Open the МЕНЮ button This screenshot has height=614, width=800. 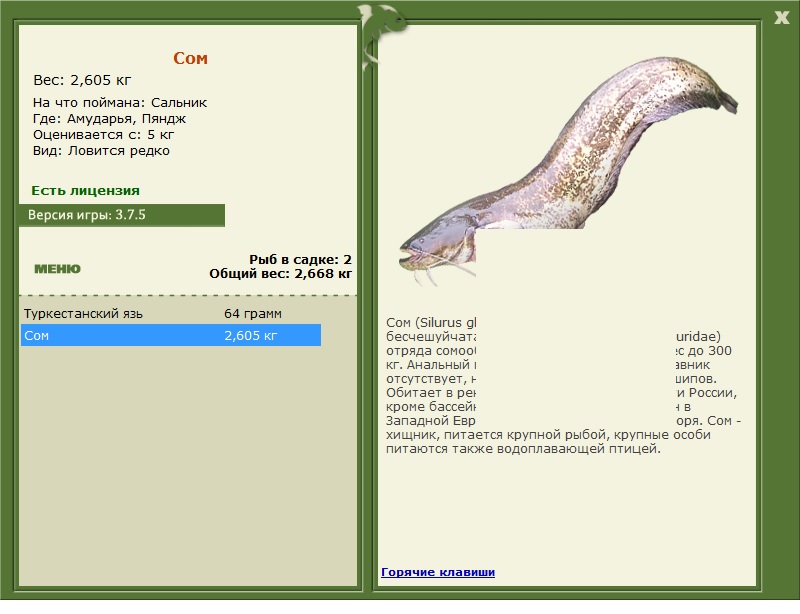(57, 269)
